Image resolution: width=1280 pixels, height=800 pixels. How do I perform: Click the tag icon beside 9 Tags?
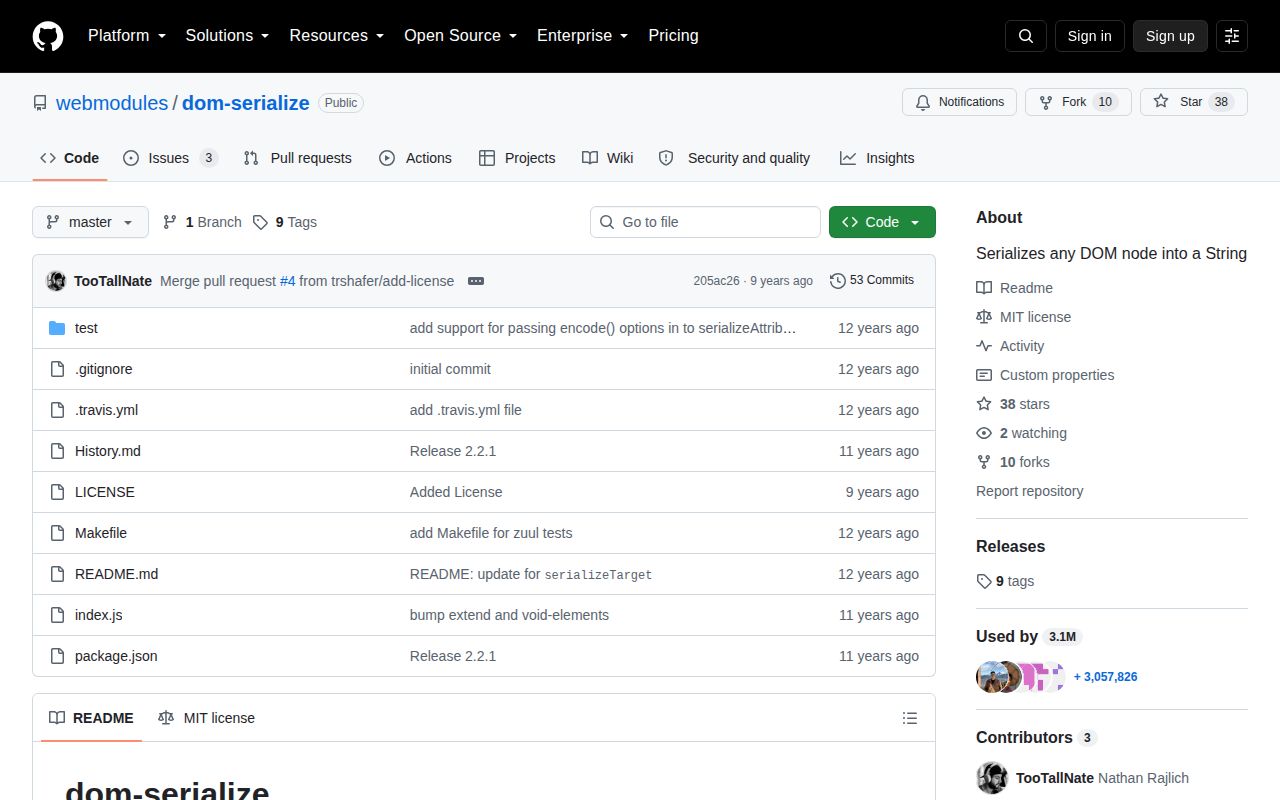(x=260, y=222)
